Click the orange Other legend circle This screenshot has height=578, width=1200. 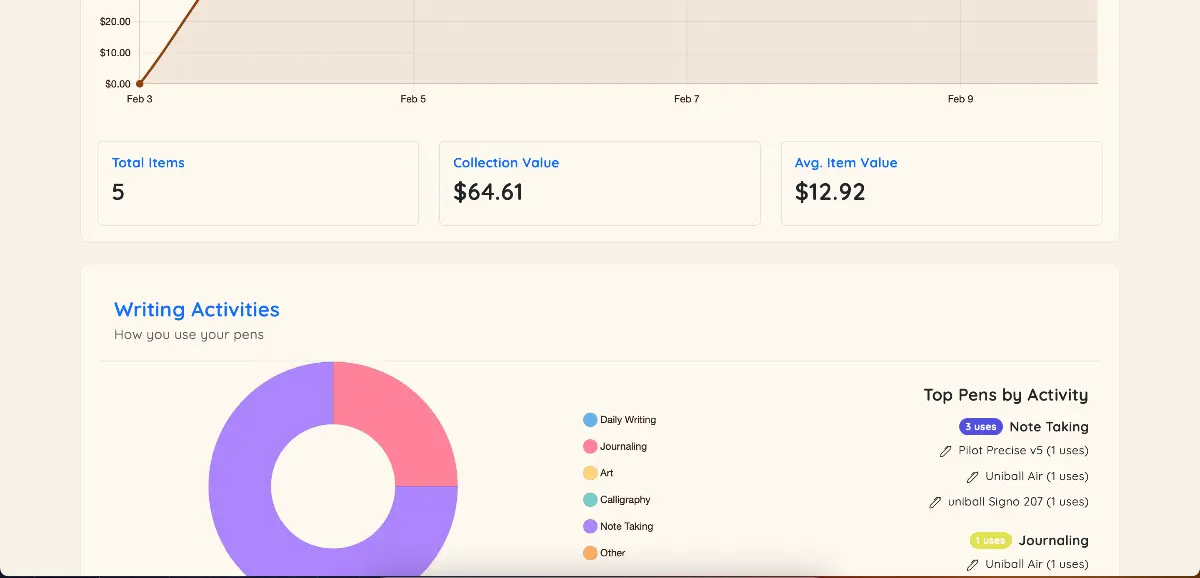(x=590, y=553)
